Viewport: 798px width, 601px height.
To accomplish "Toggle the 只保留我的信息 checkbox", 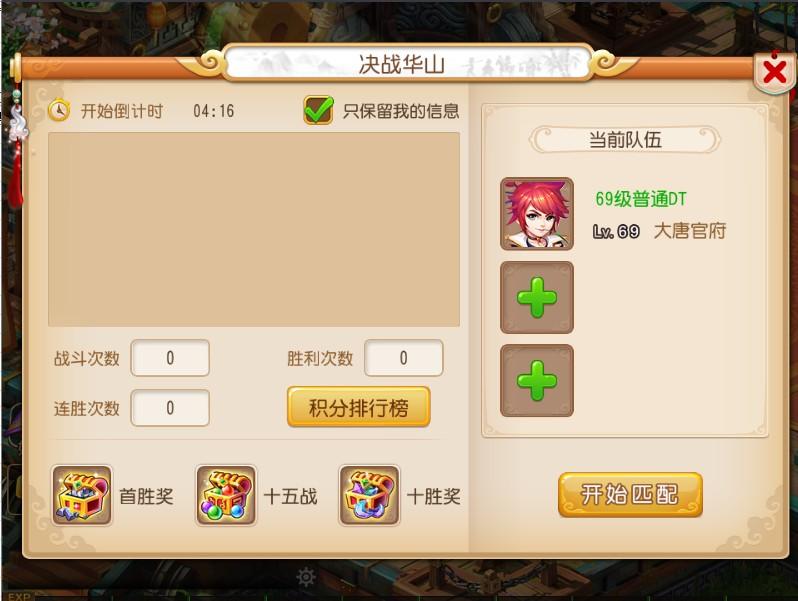I will coord(319,110).
